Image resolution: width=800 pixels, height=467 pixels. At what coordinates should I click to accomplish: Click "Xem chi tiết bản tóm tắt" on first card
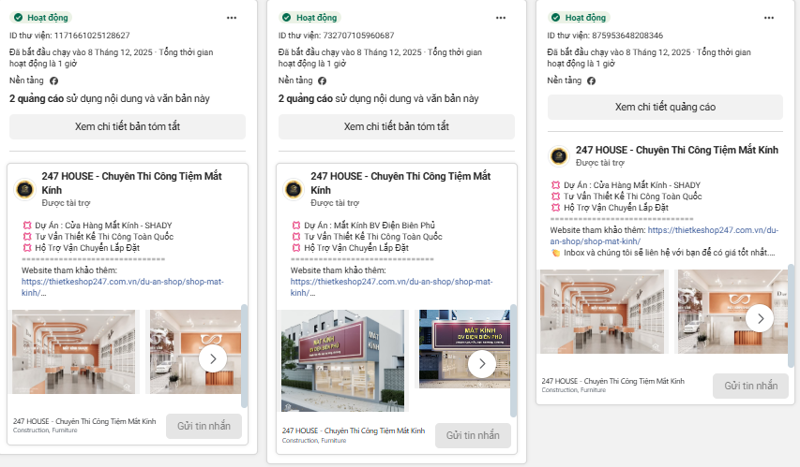[127, 127]
